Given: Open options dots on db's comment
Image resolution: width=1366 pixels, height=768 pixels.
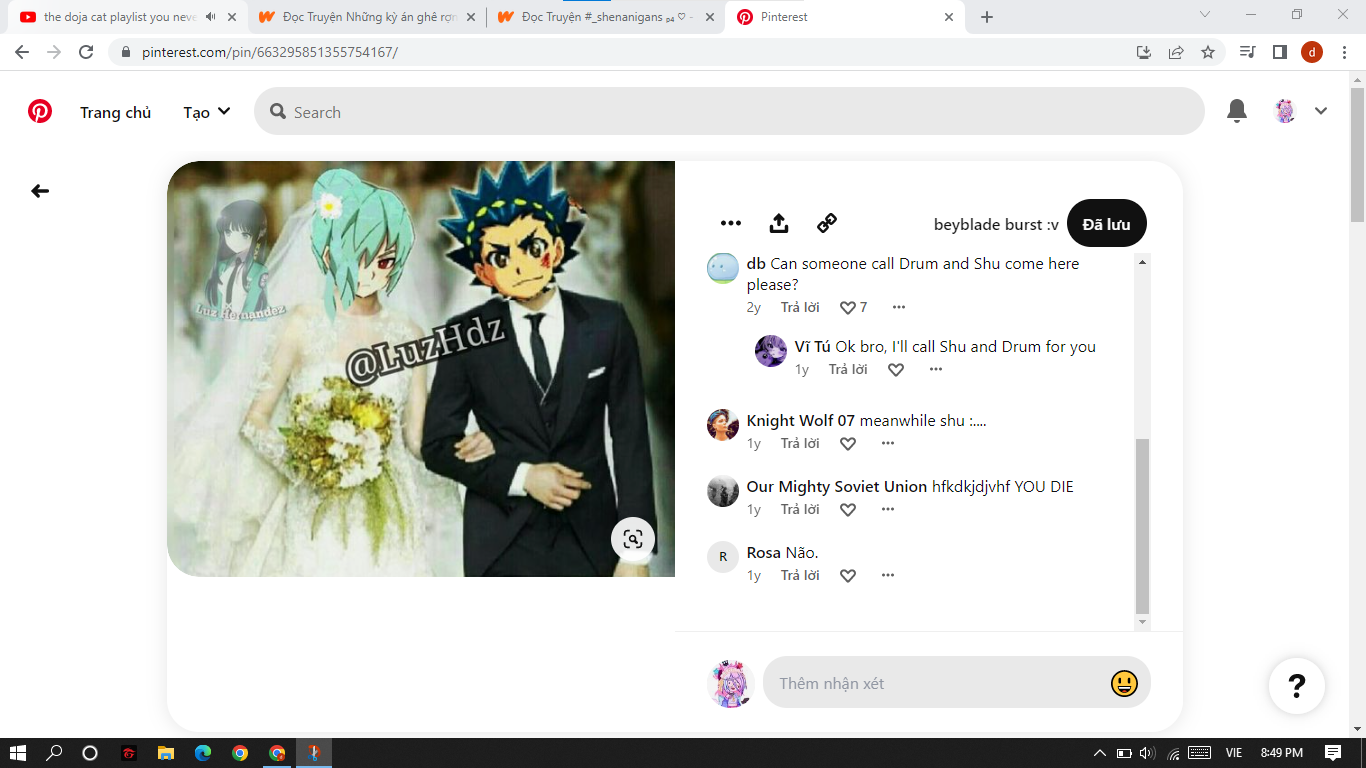Looking at the screenshot, I should (x=899, y=307).
